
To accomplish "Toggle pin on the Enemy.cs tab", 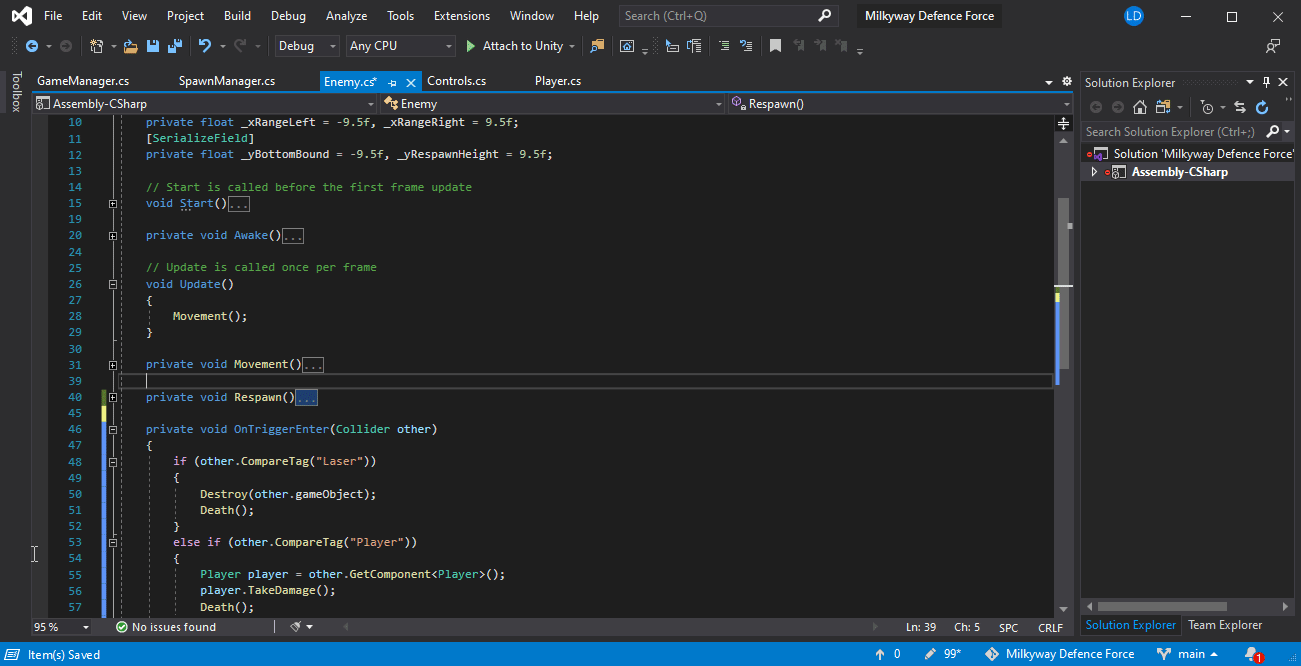I will pyautogui.click(x=392, y=82).
